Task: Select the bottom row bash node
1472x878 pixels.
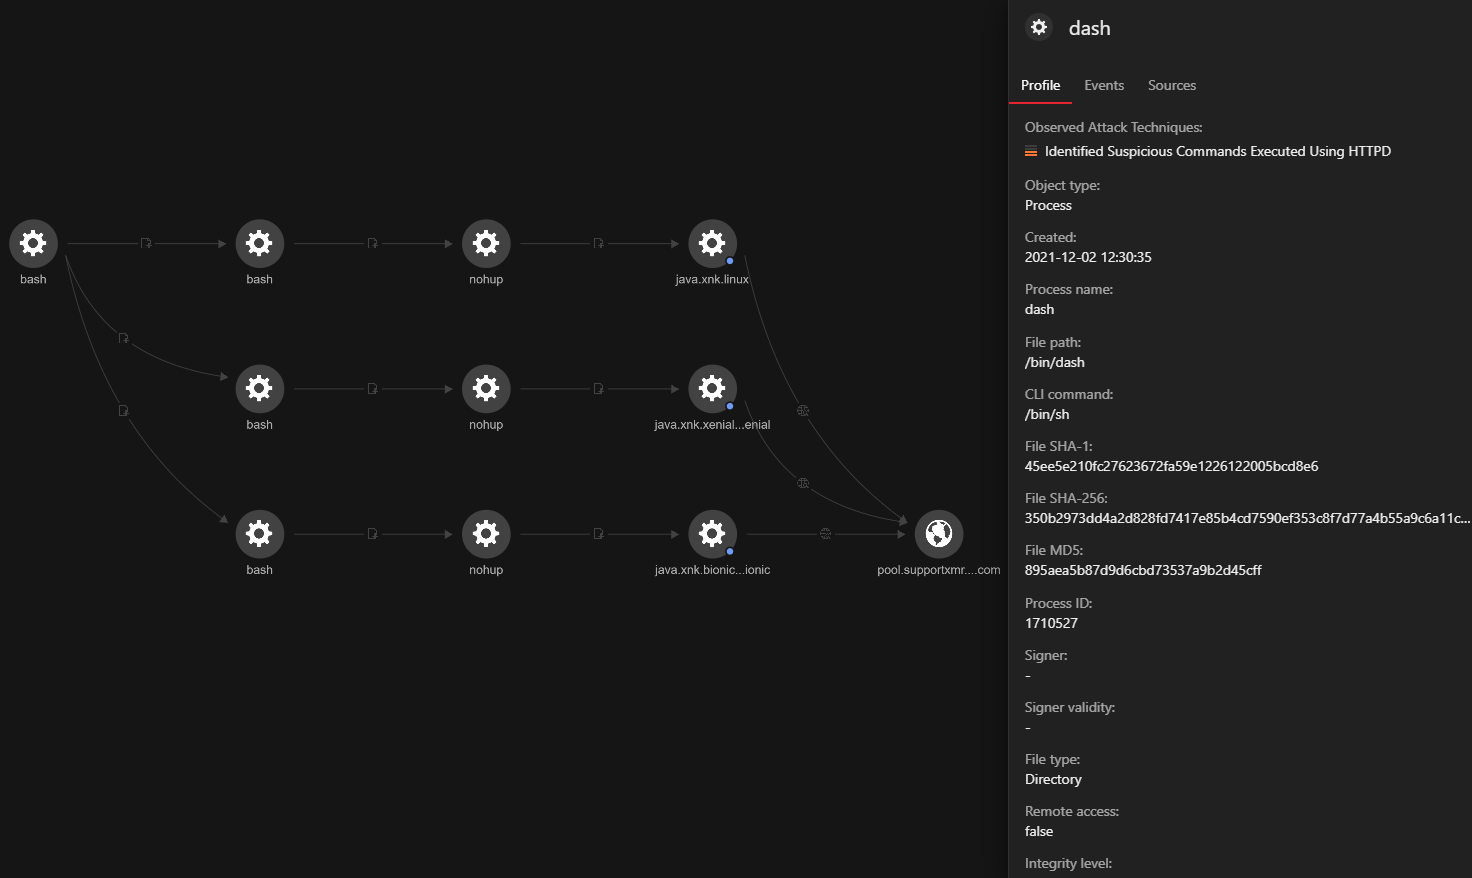Action: pyautogui.click(x=259, y=533)
